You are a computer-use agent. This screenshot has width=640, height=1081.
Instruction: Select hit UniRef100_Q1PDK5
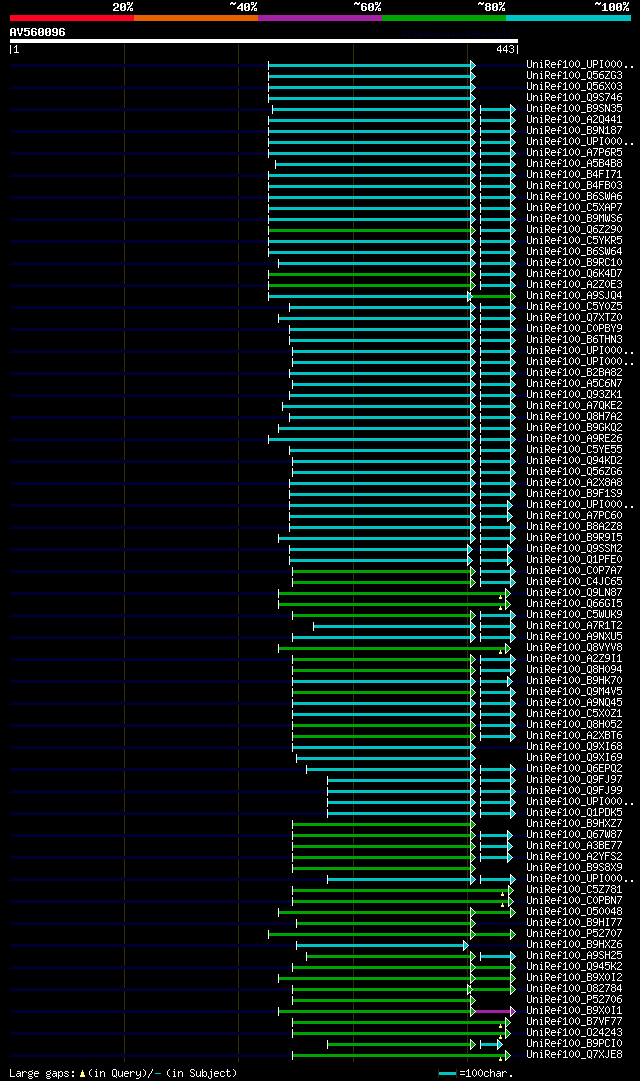coord(574,814)
